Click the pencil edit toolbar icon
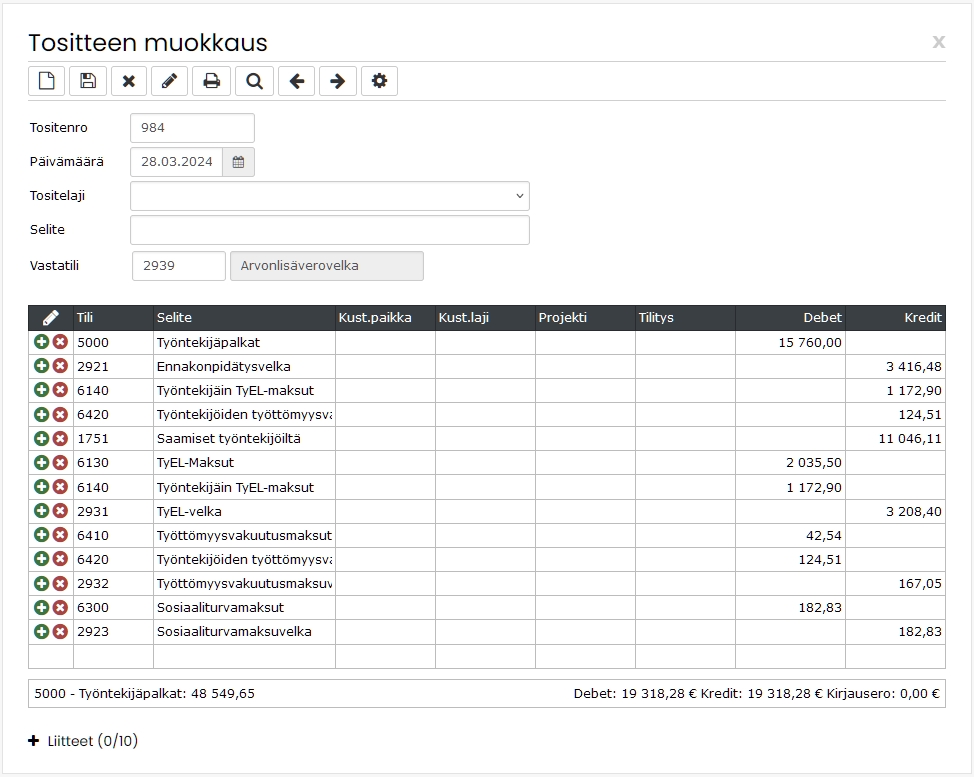The image size is (974, 777). pyautogui.click(x=169, y=81)
